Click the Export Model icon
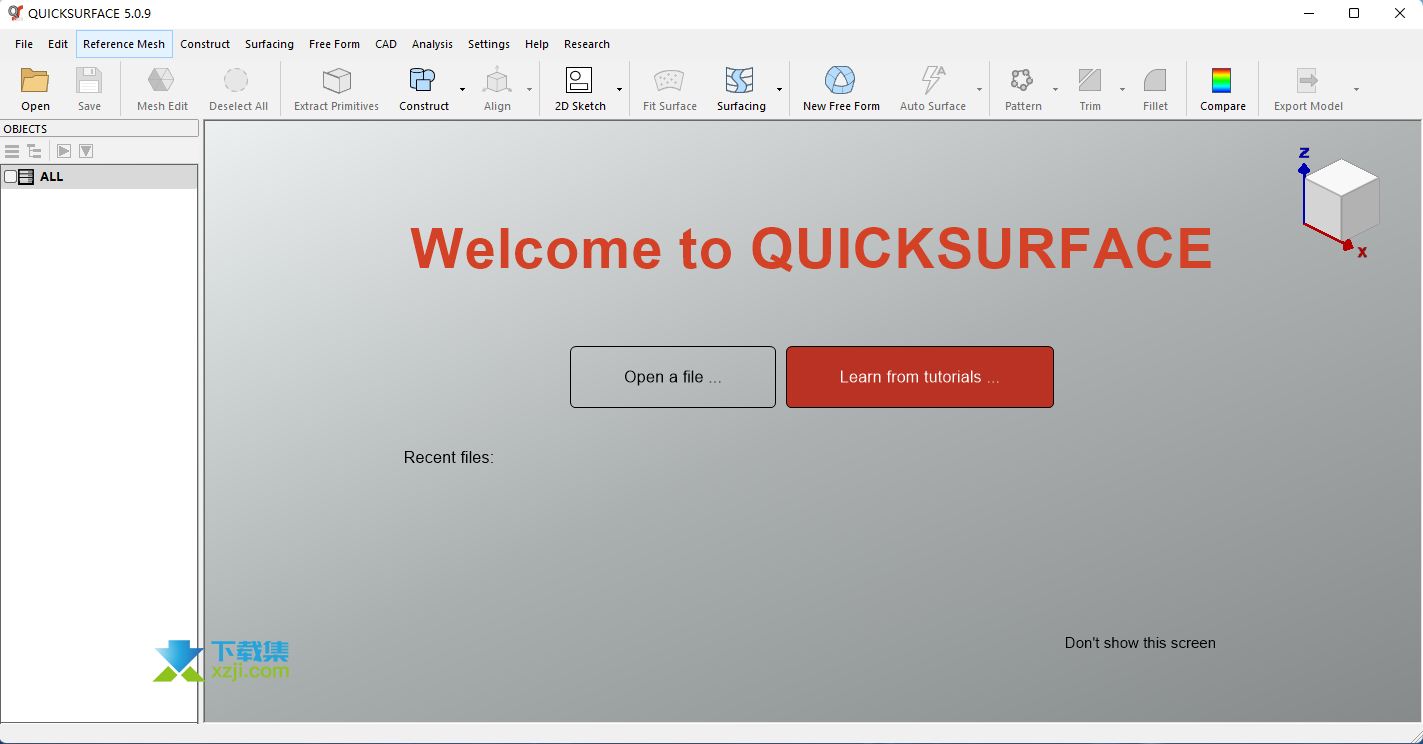1423x744 pixels. pyautogui.click(x=1307, y=81)
